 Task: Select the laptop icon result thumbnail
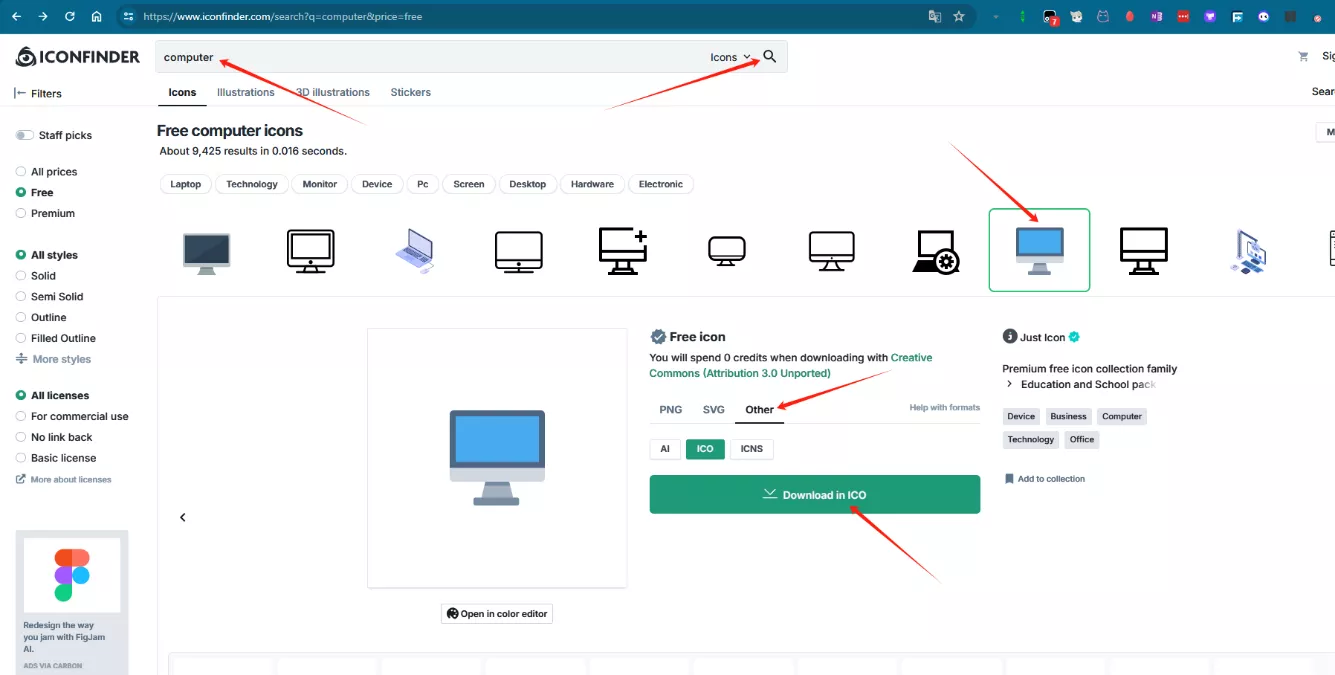[x=415, y=250]
